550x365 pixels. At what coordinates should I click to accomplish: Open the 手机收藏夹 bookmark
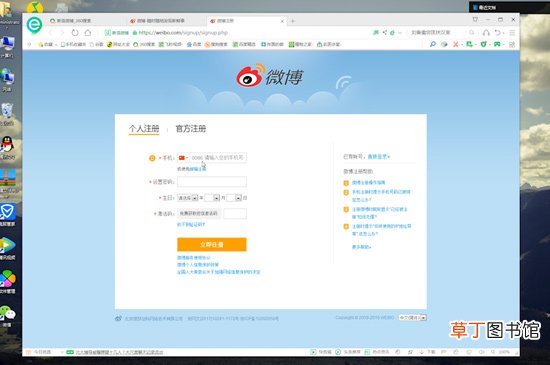coord(73,45)
